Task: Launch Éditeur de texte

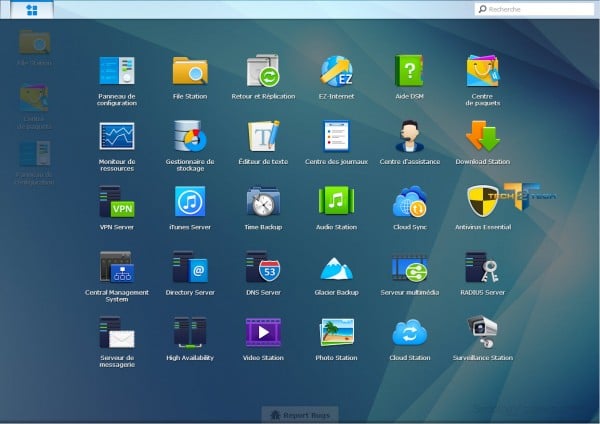Action: [263, 136]
